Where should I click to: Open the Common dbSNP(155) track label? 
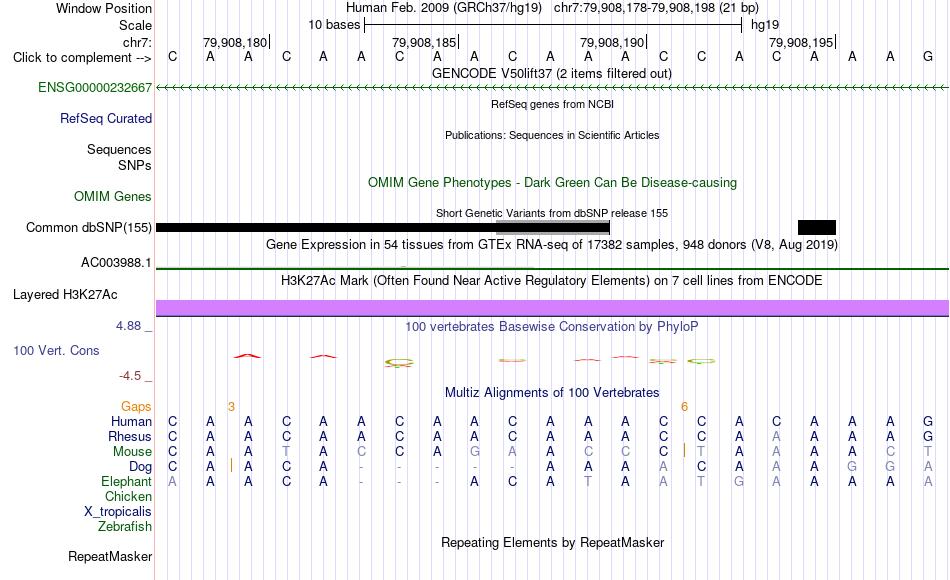pos(88,227)
